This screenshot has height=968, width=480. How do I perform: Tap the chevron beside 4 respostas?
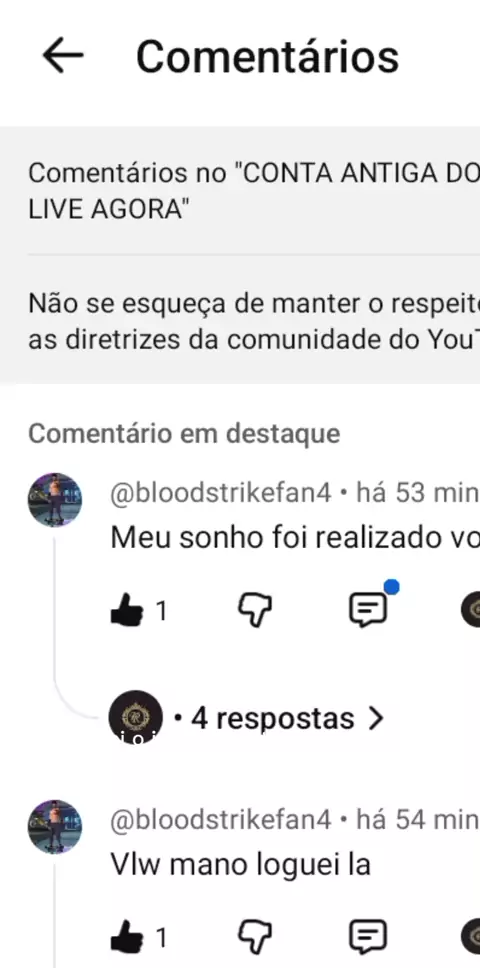coord(375,719)
